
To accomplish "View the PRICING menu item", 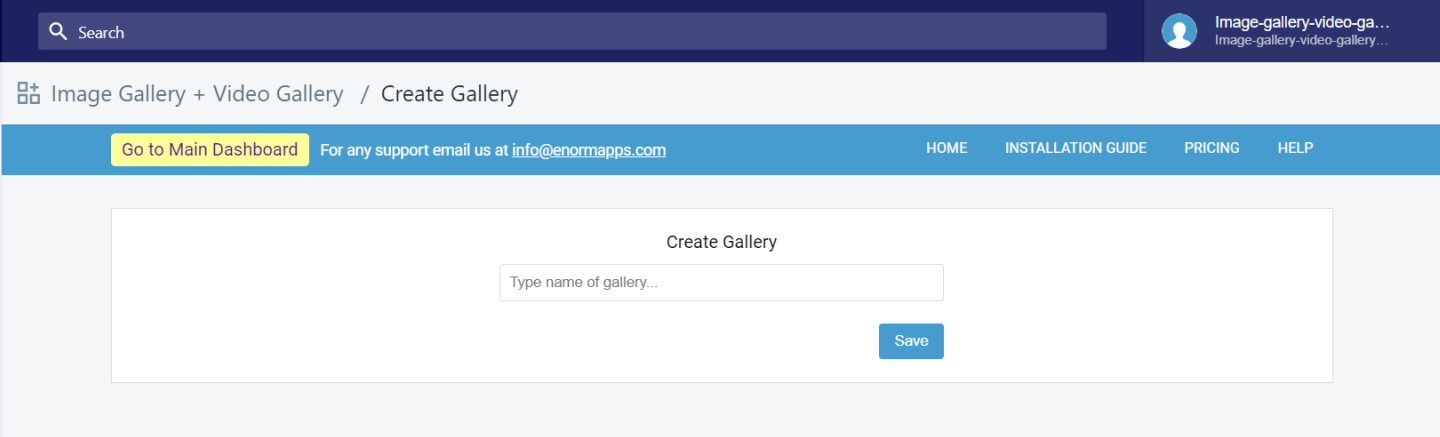I will click(1211, 148).
